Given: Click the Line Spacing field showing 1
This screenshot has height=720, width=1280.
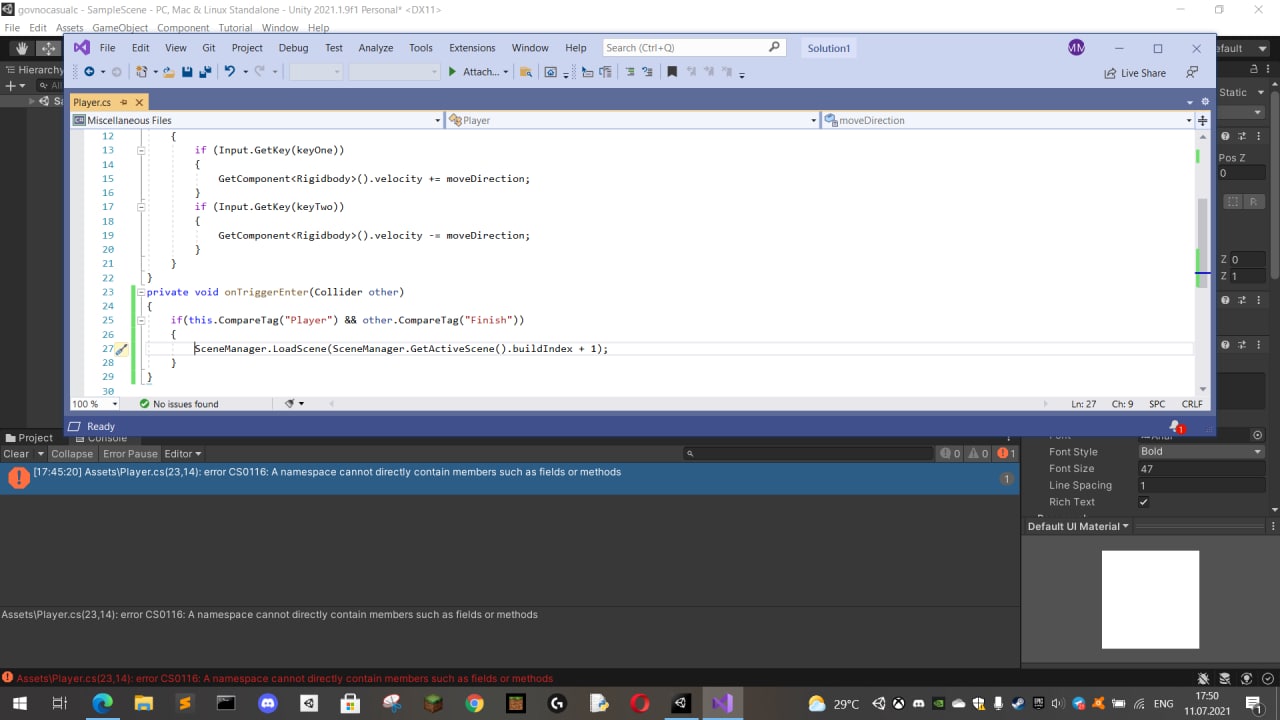Looking at the screenshot, I should 1201,485.
